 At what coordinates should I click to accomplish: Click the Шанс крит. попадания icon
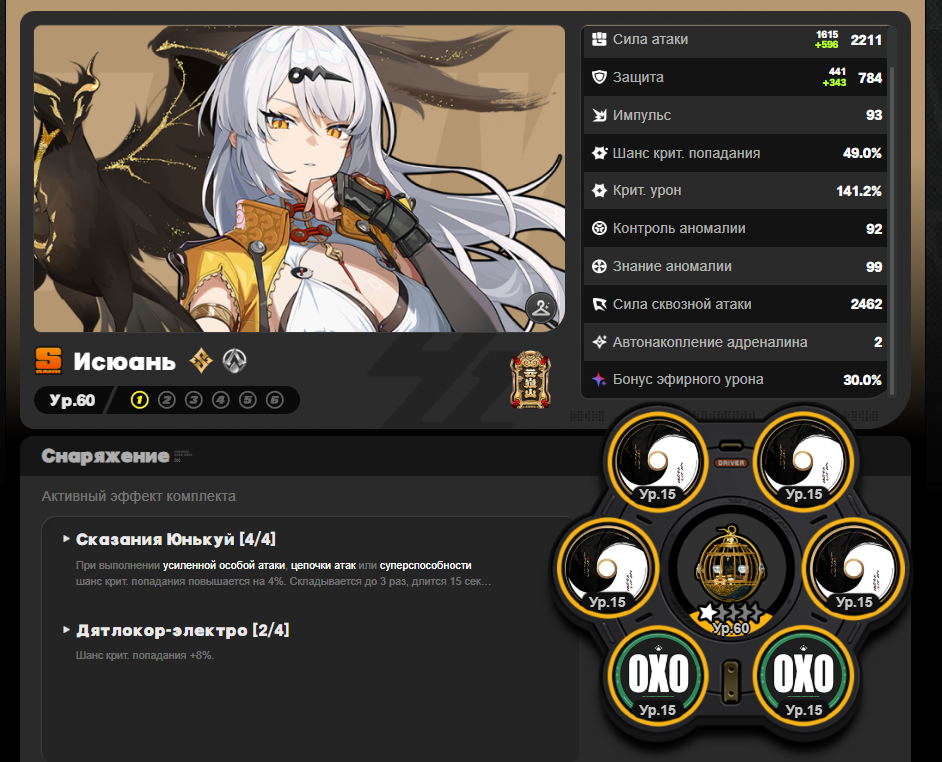click(x=599, y=153)
